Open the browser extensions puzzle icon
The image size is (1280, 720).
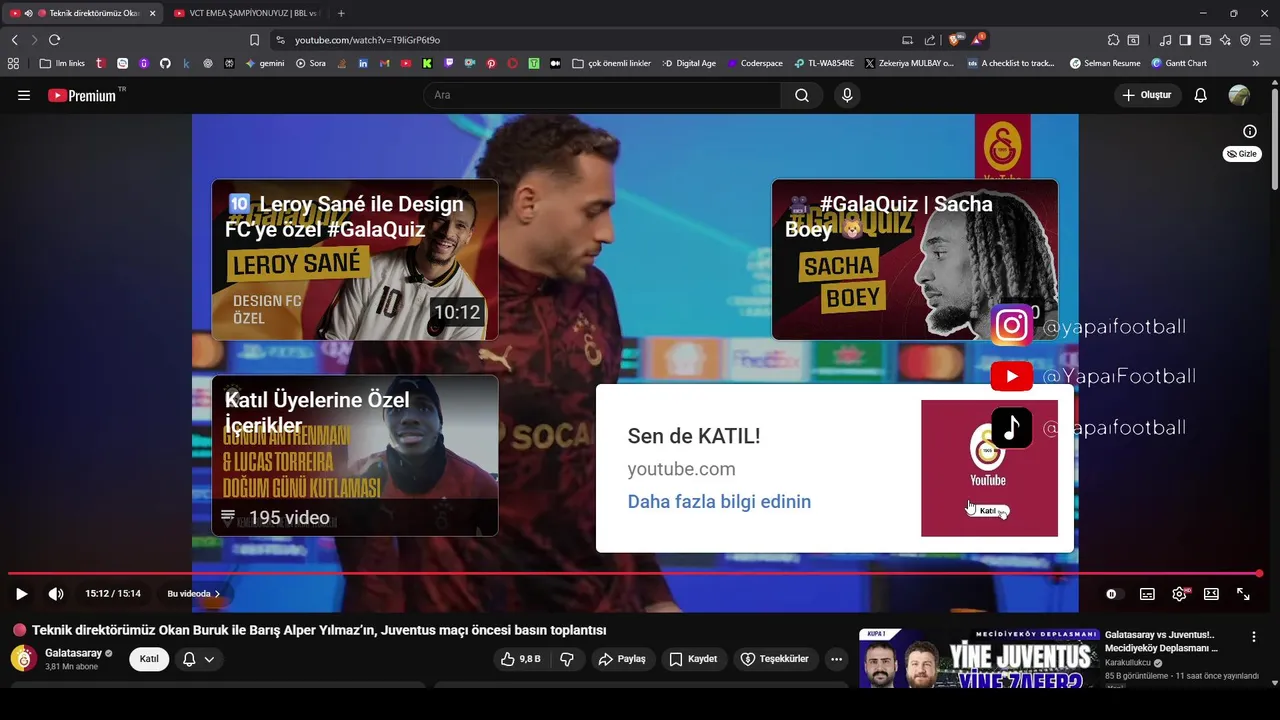click(x=1113, y=40)
